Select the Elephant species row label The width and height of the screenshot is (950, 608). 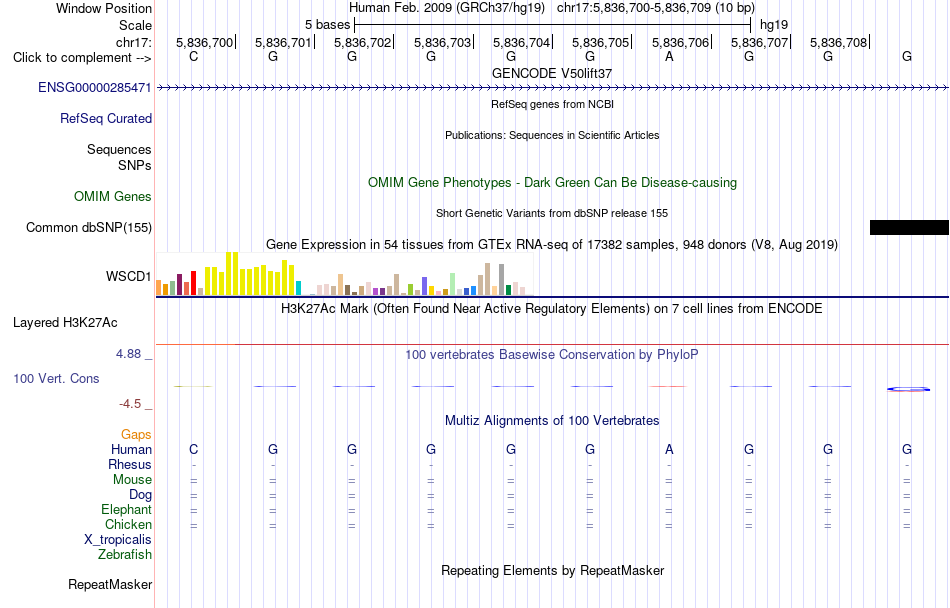point(127,510)
